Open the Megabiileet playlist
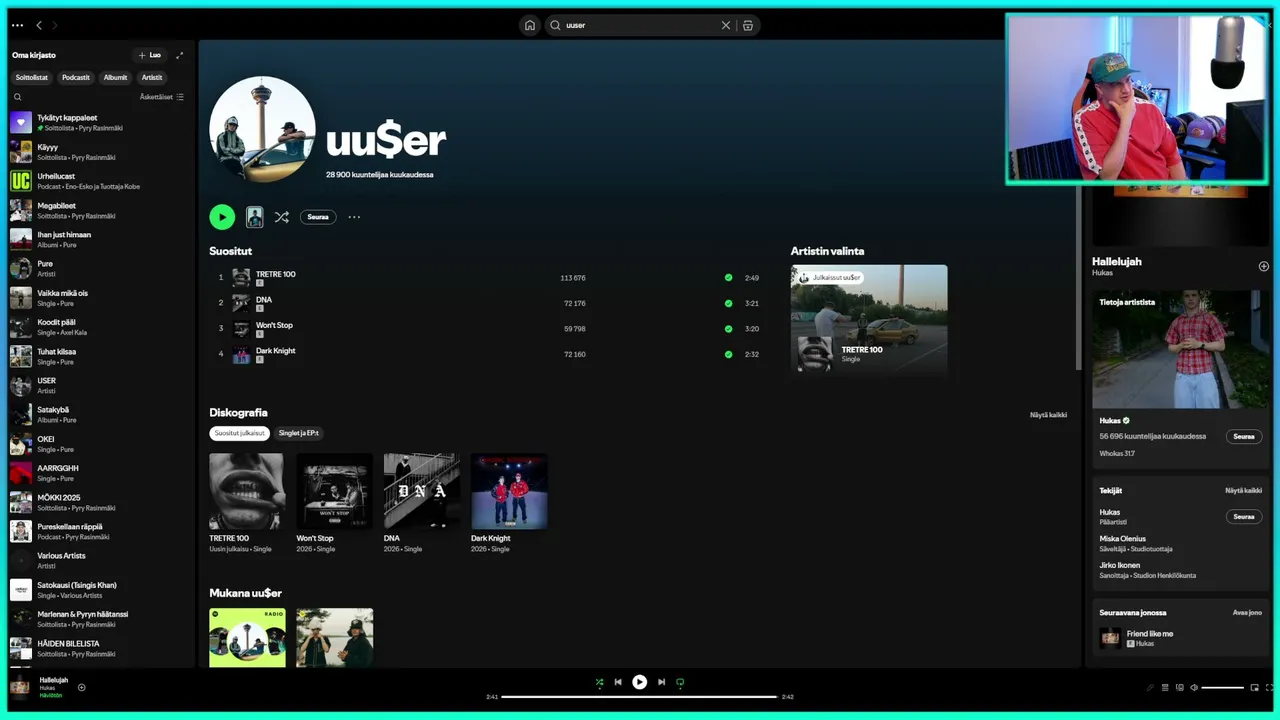The width and height of the screenshot is (1280, 720). (x=98, y=210)
